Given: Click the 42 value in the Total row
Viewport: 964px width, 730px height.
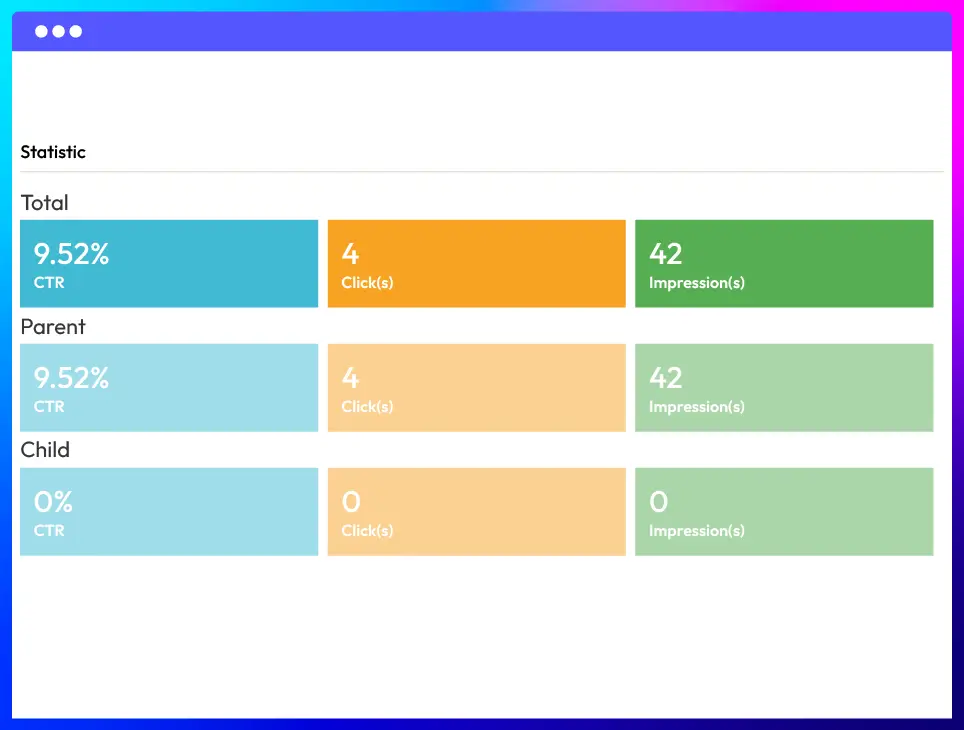Looking at the screenshot, I should (666, 254).
